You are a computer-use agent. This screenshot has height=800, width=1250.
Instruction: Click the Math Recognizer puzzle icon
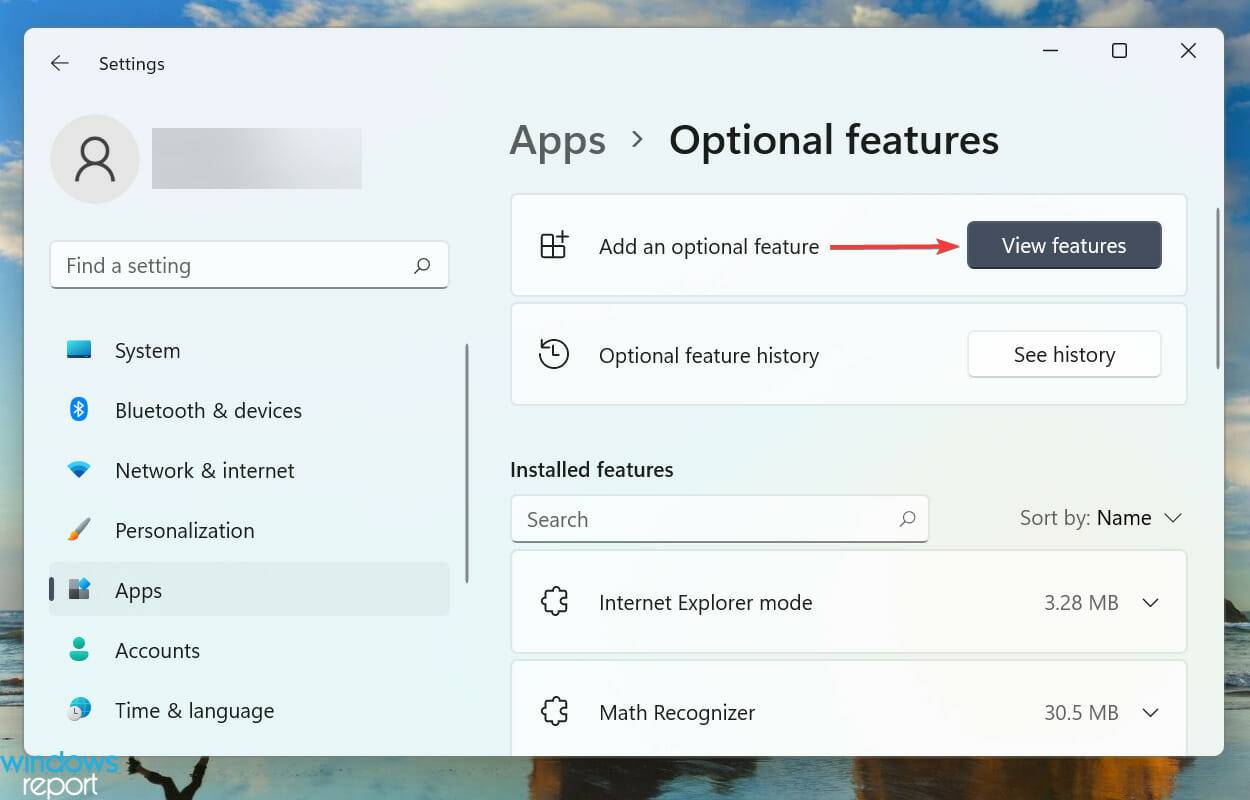(x=555, y=712)
